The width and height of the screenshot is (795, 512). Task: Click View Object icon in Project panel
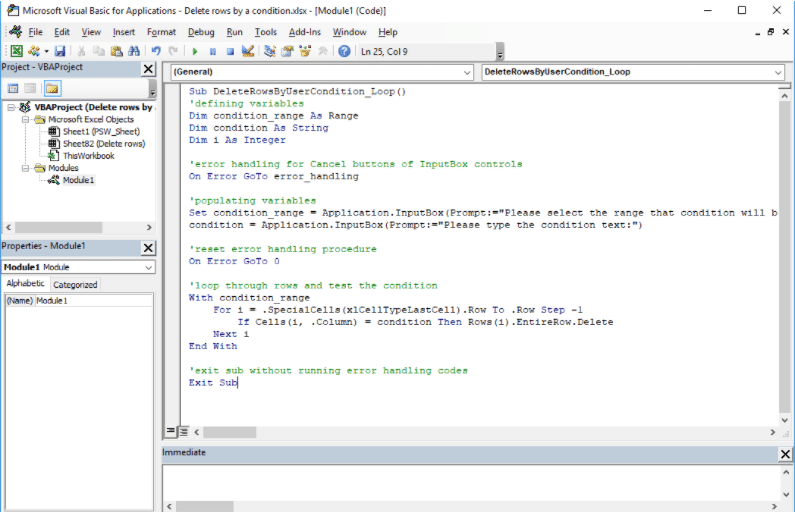[x=30, y=89]
